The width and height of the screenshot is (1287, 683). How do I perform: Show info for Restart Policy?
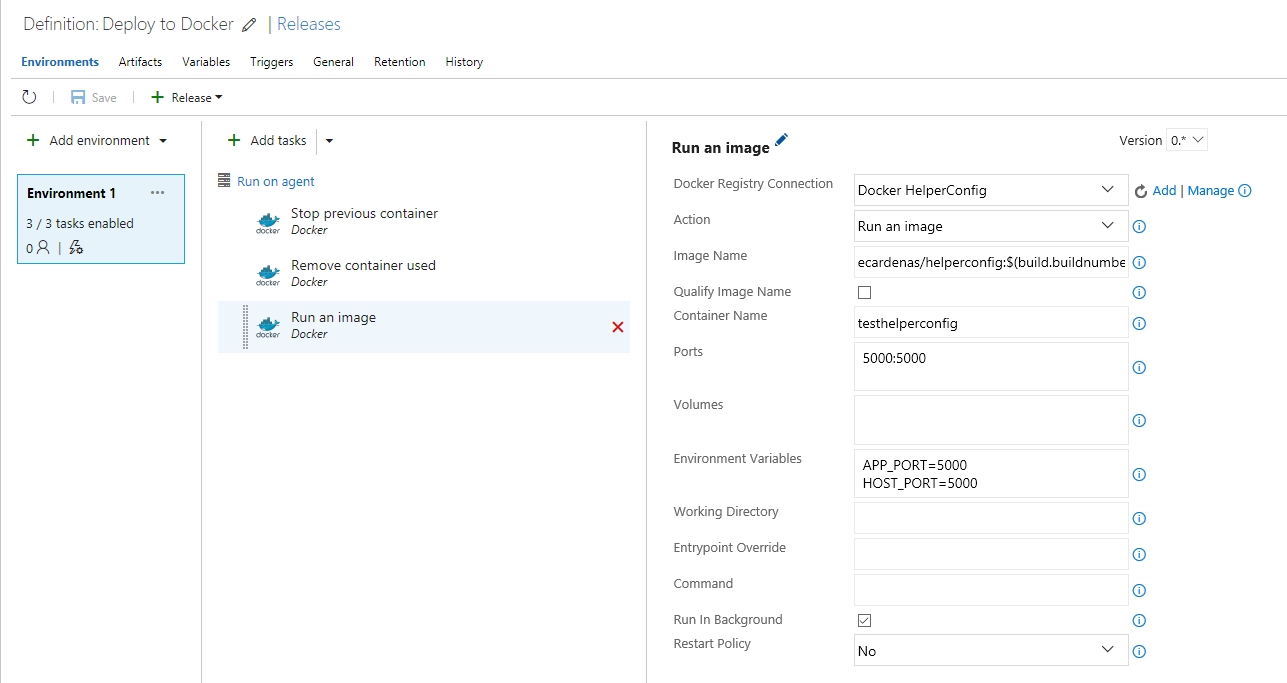[1139, 652]
